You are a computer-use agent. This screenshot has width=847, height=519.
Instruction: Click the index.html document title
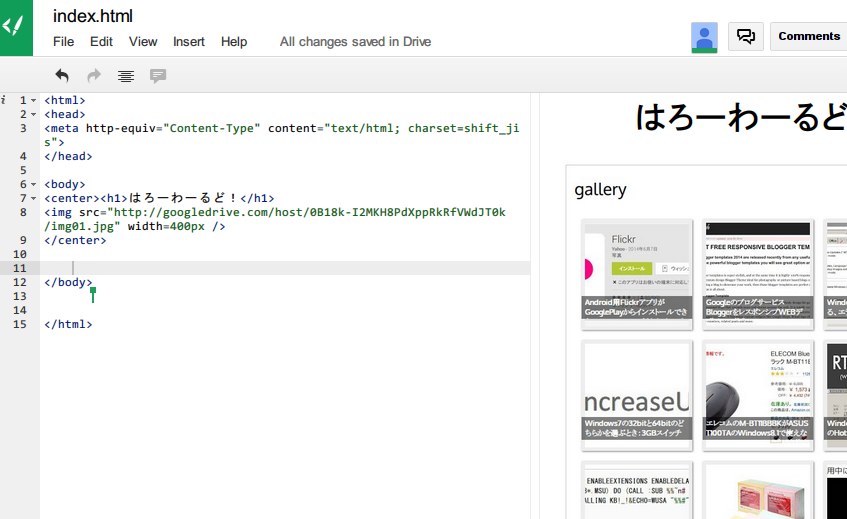tap(92, 16)
